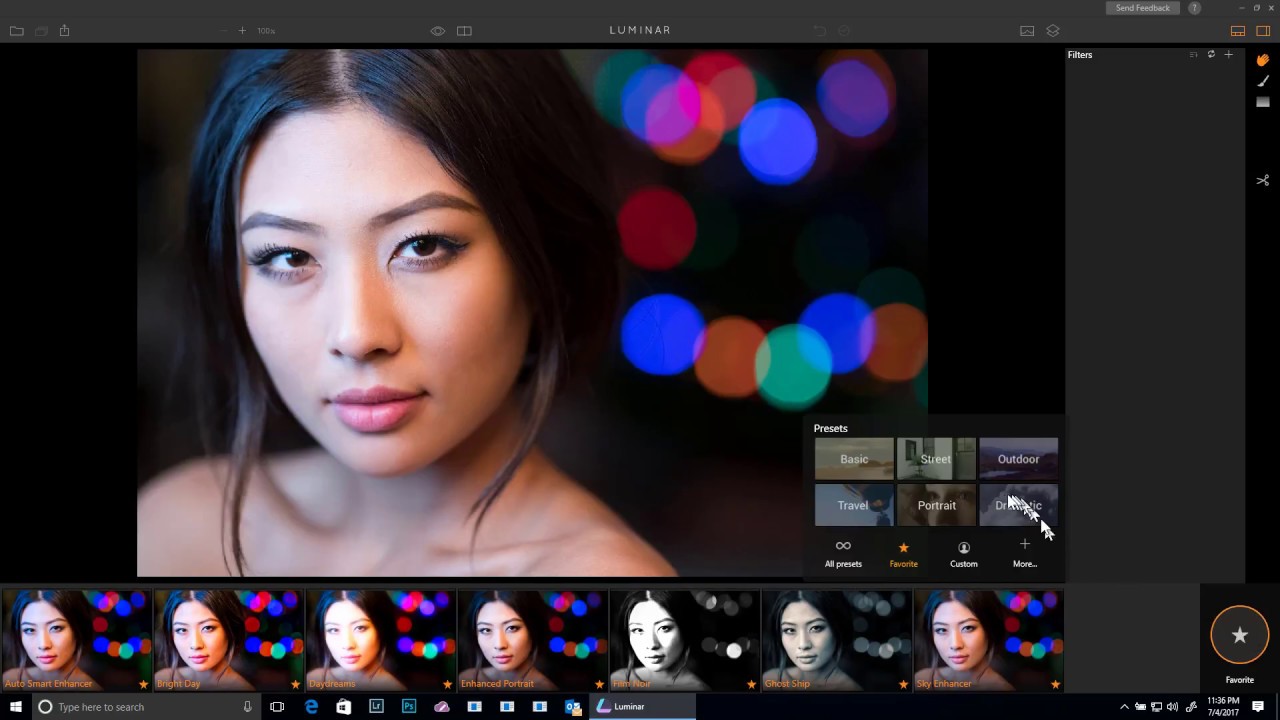Launch Microsoft Edge from taskbar
The height and width of the screenshot is (720, 1280).
tap(311, 707)
